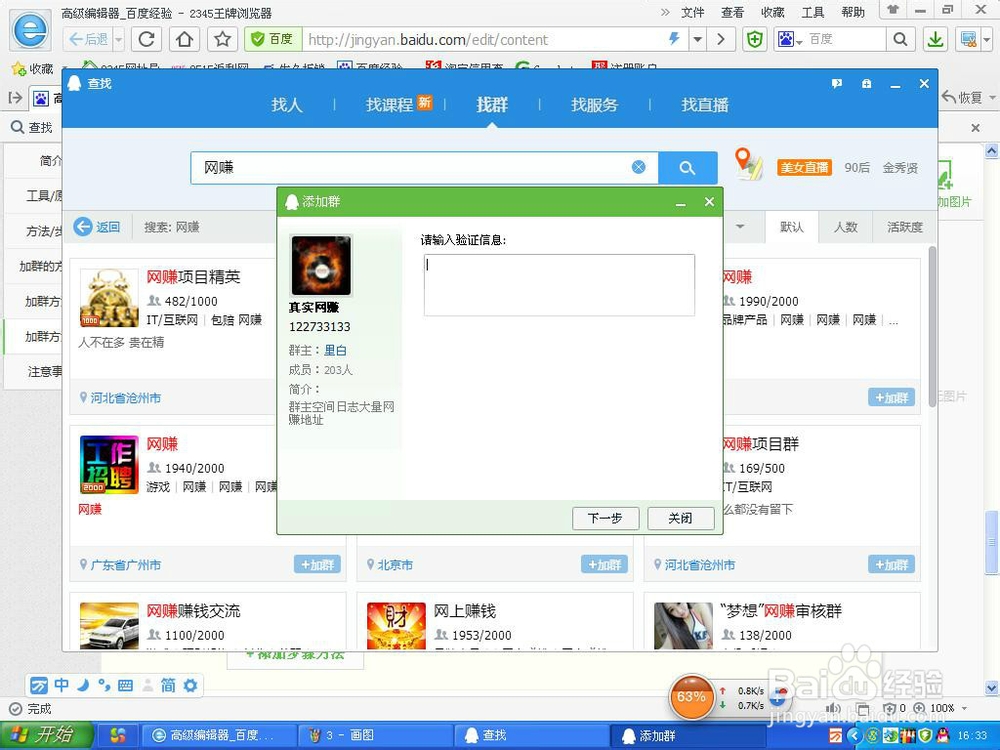Screen dimensions: 1000x750
Task: Click the 90后 hot keyword
Action: tap(857, 167)
